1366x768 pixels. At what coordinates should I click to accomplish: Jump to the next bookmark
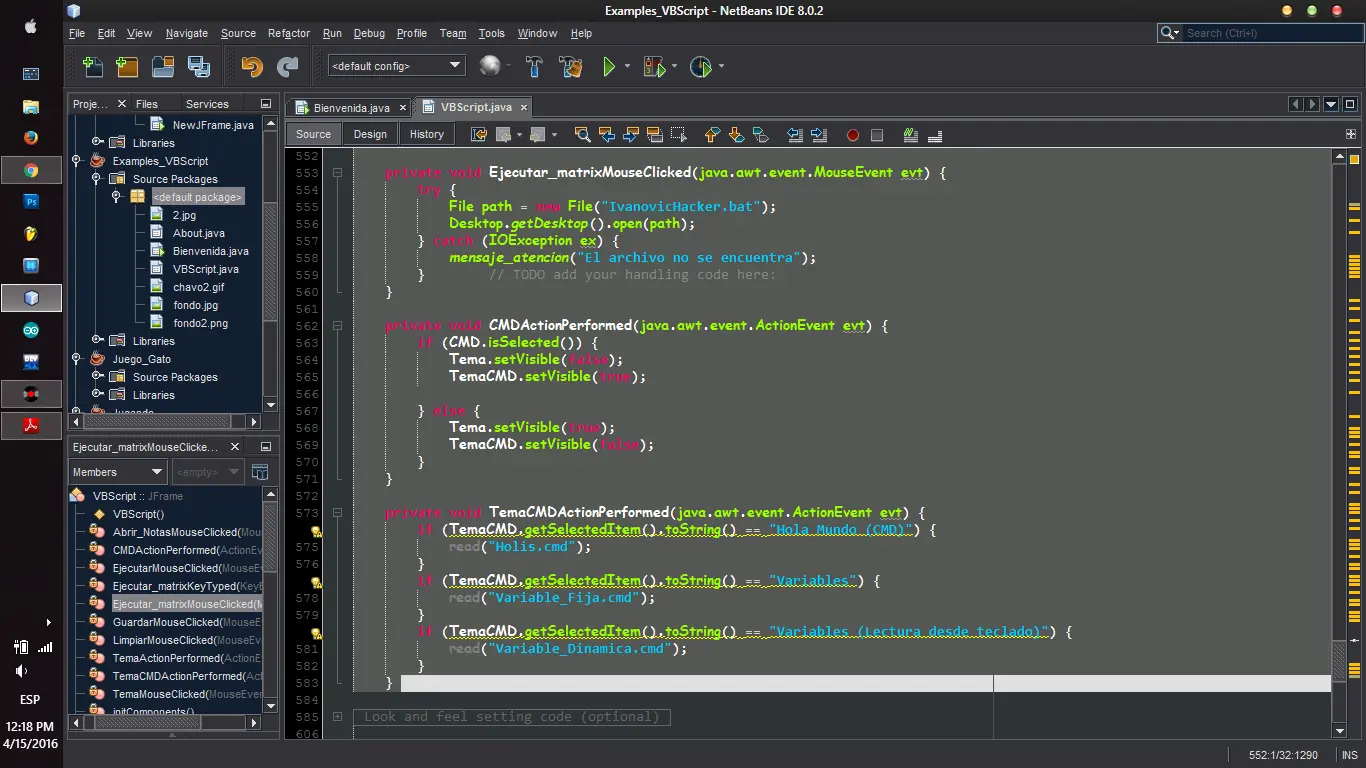tap(736, 135)
